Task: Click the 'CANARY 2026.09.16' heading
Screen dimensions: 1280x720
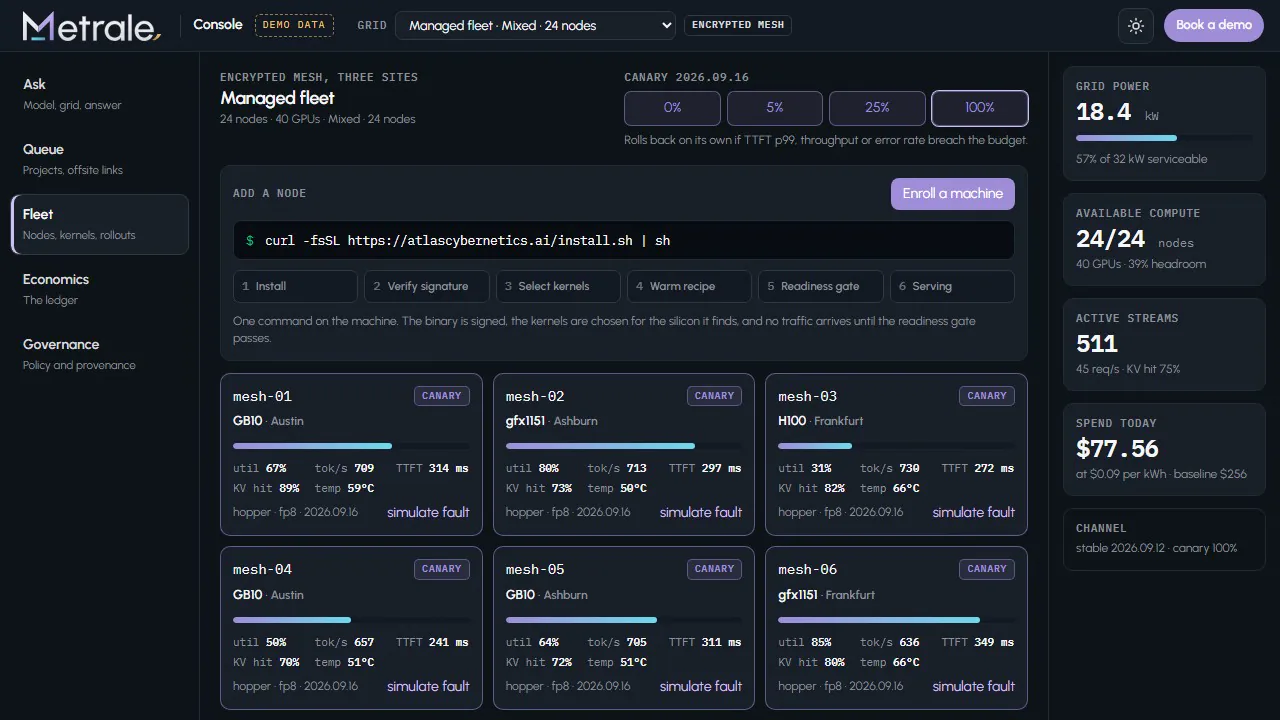Action: (686, 77)
